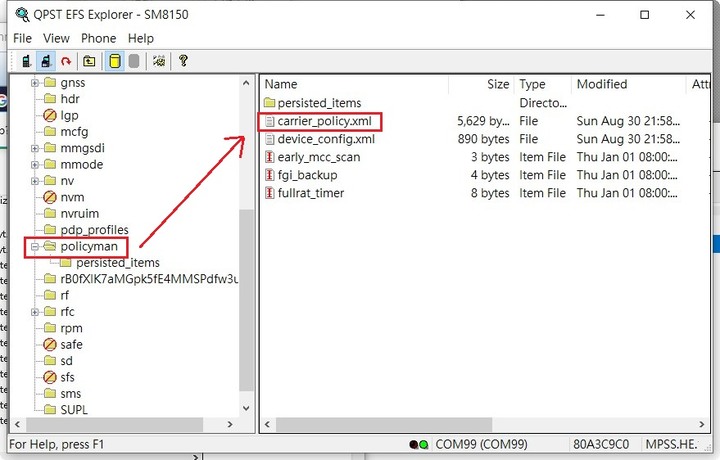Click the 80A3C9C0 status bar entry

pyautogui.click(x=601, y=444)
